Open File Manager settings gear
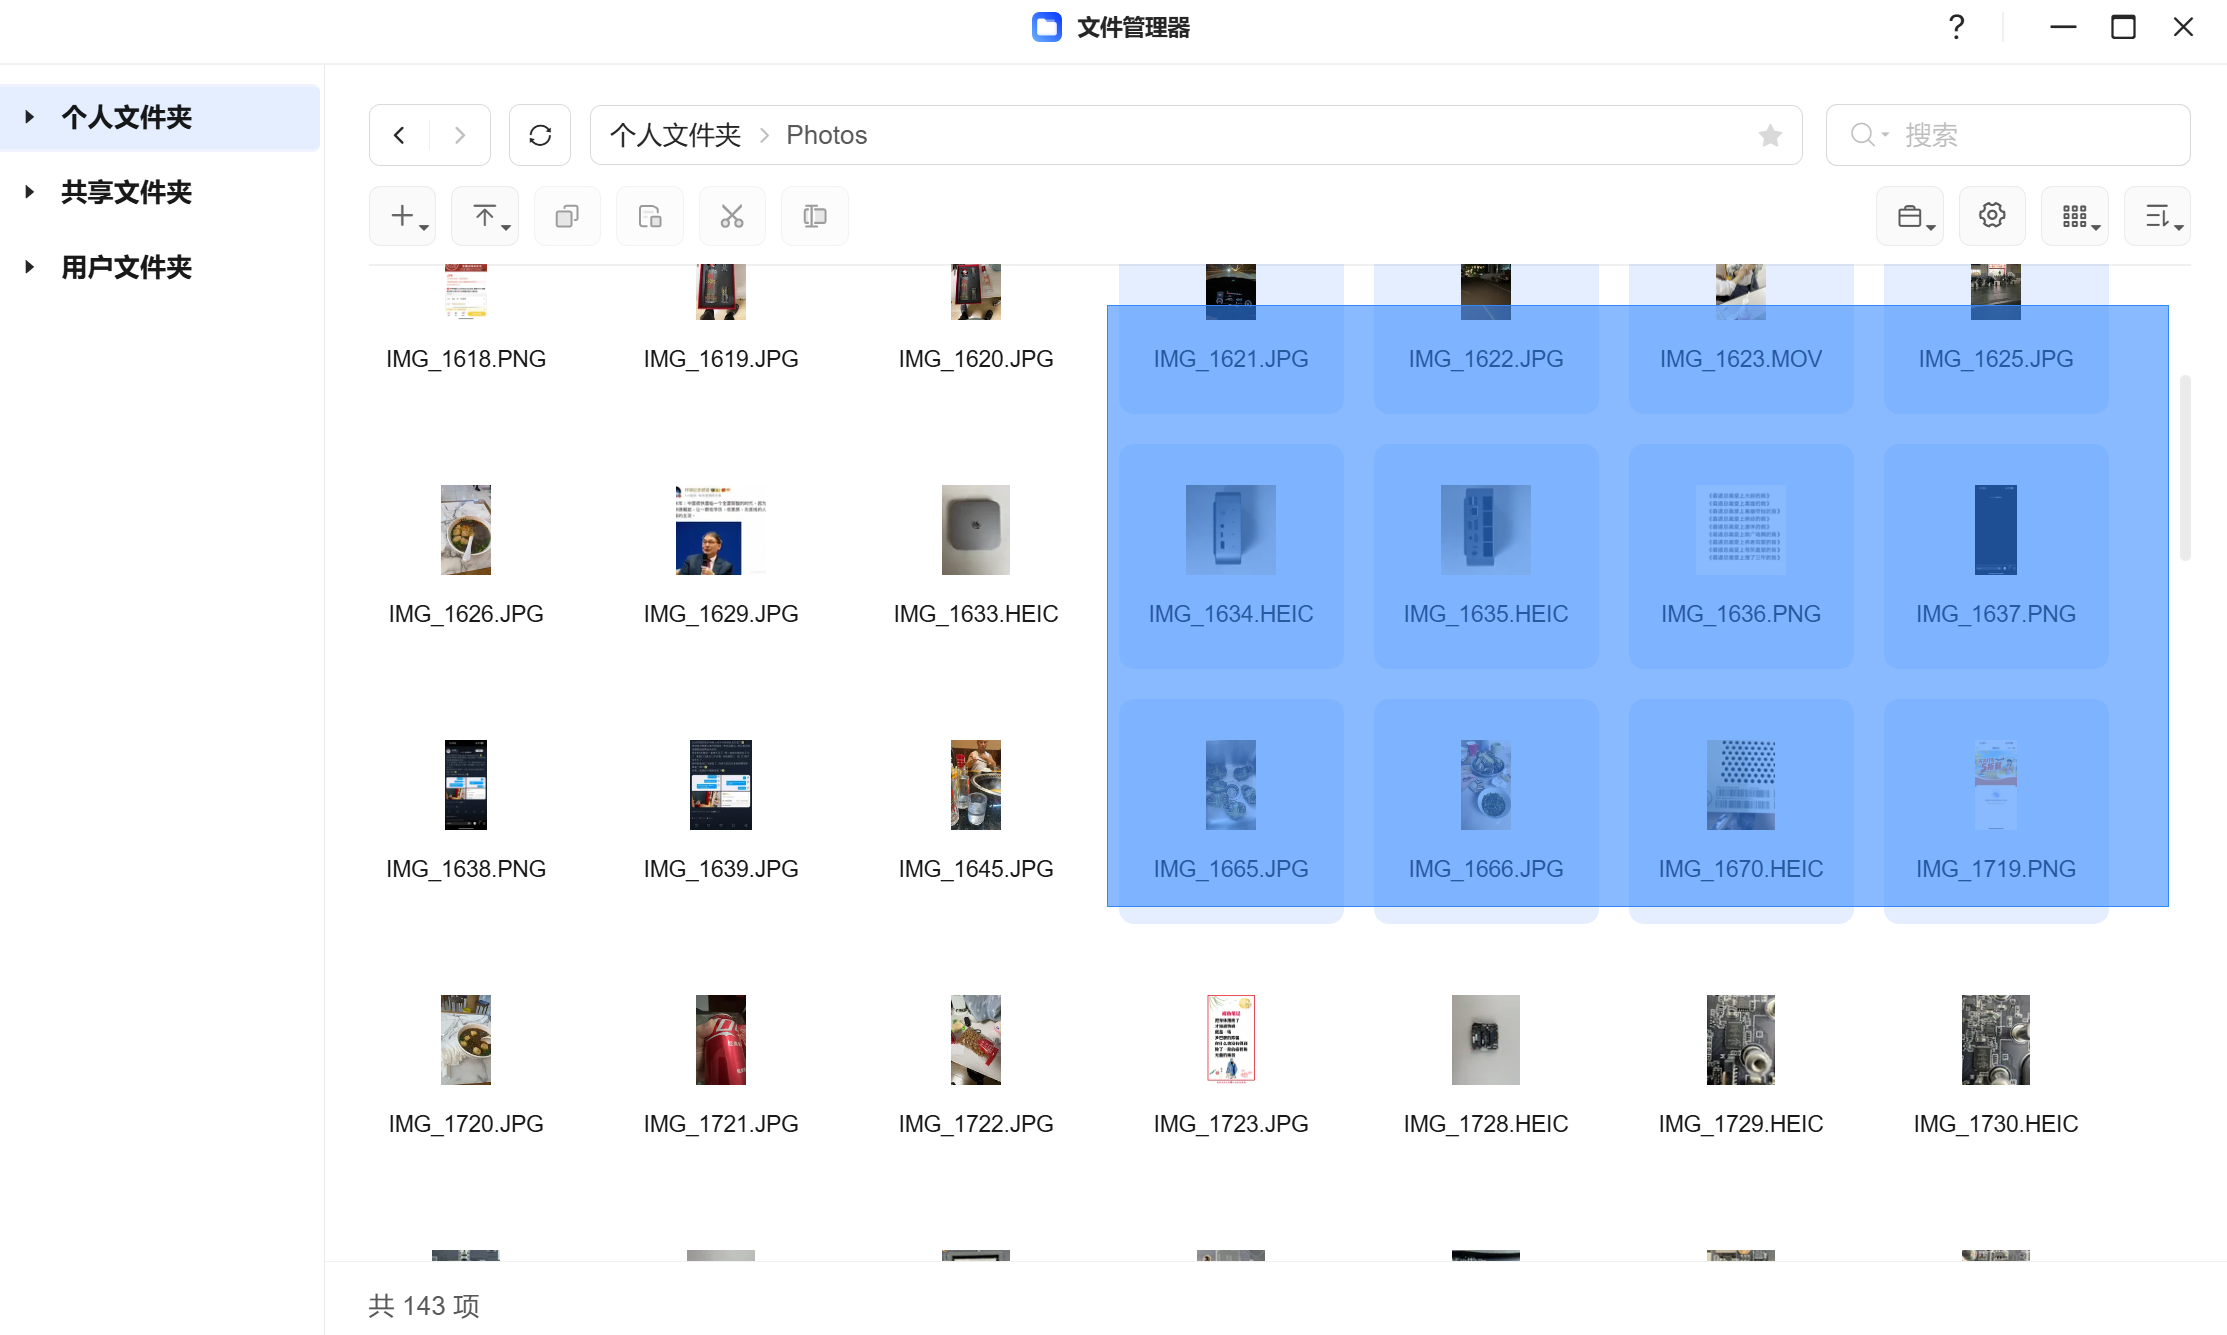Viewport: 2227px width, 1335px height. pos(1992,216)
